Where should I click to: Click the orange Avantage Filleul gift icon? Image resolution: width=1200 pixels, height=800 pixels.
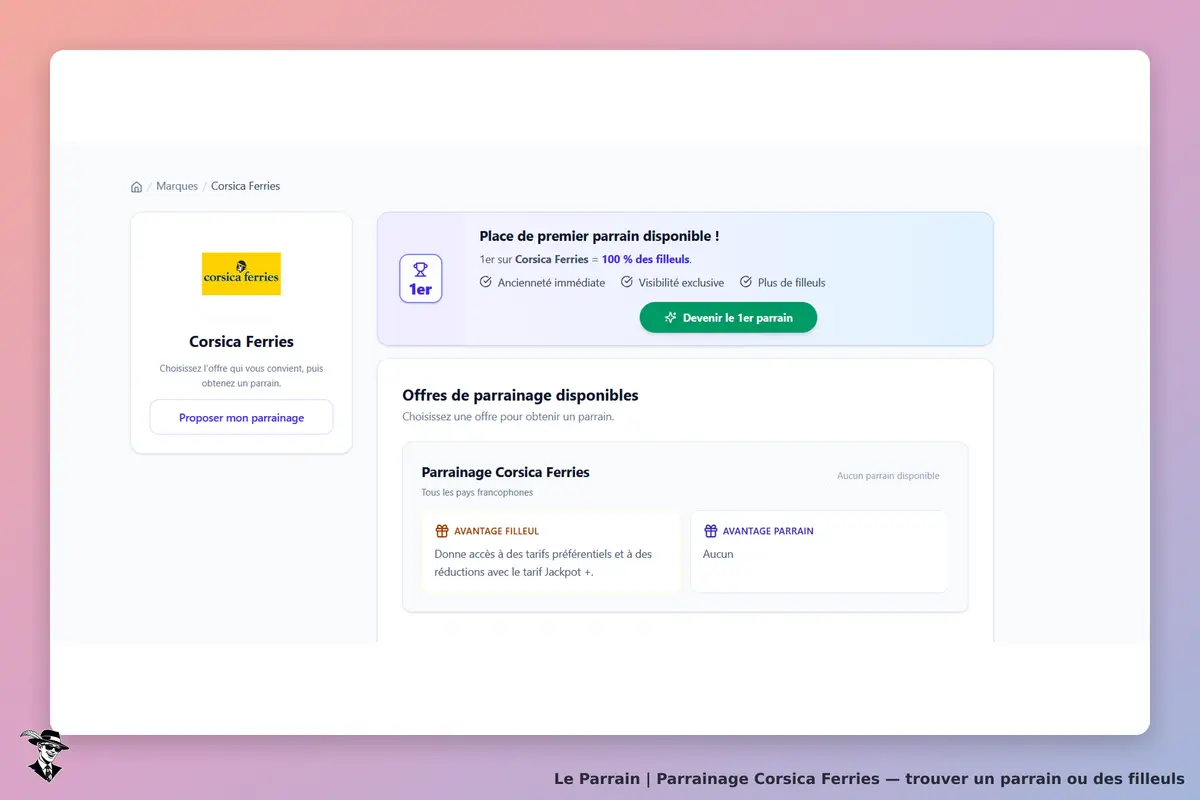tap(442, 531)
